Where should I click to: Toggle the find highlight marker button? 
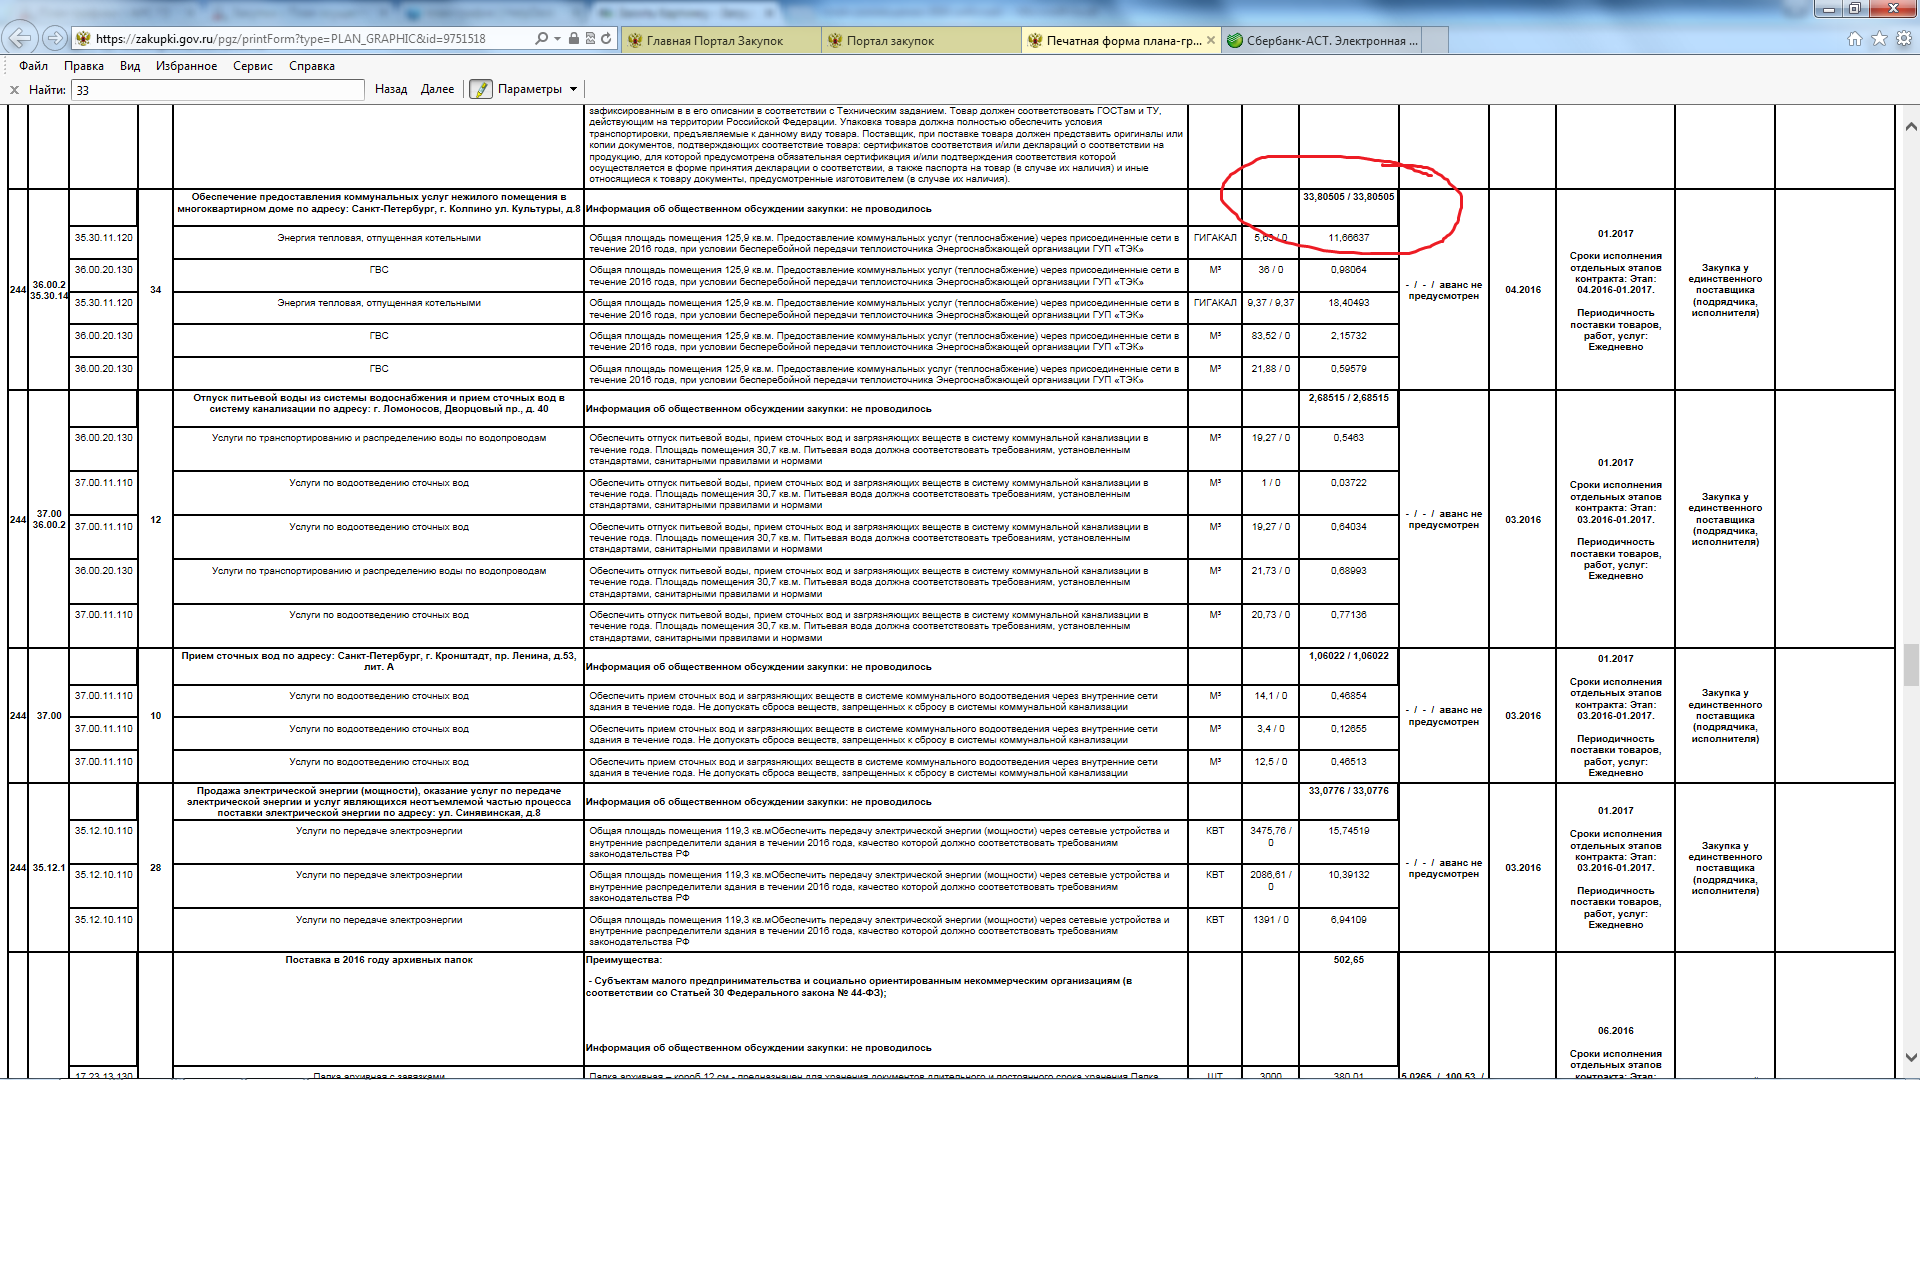[481, 89]
